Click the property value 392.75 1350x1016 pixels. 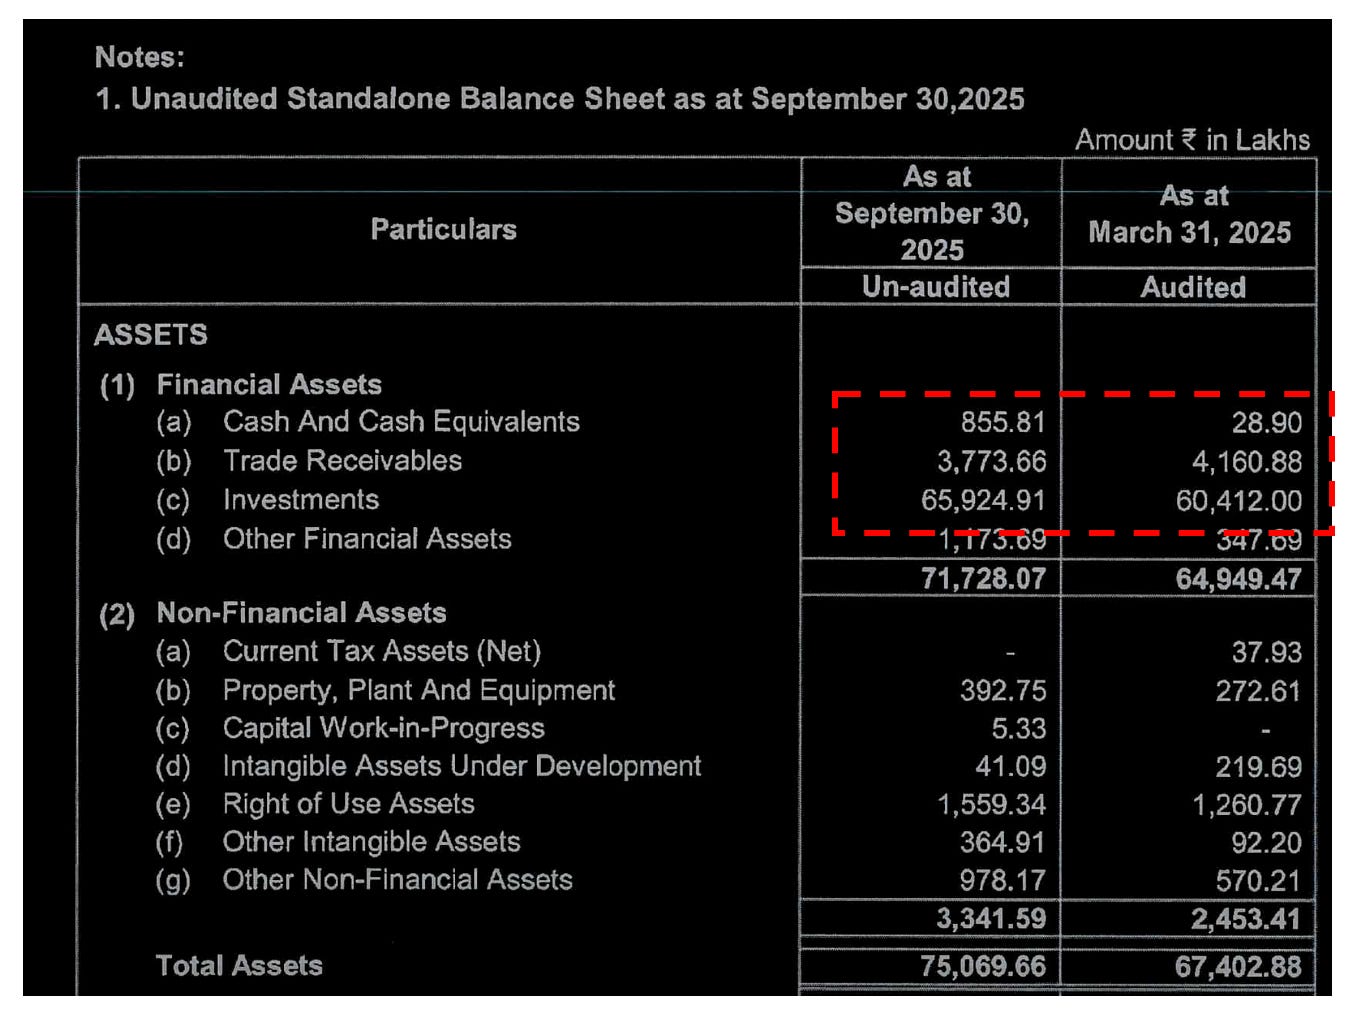tap(1003, 691)
